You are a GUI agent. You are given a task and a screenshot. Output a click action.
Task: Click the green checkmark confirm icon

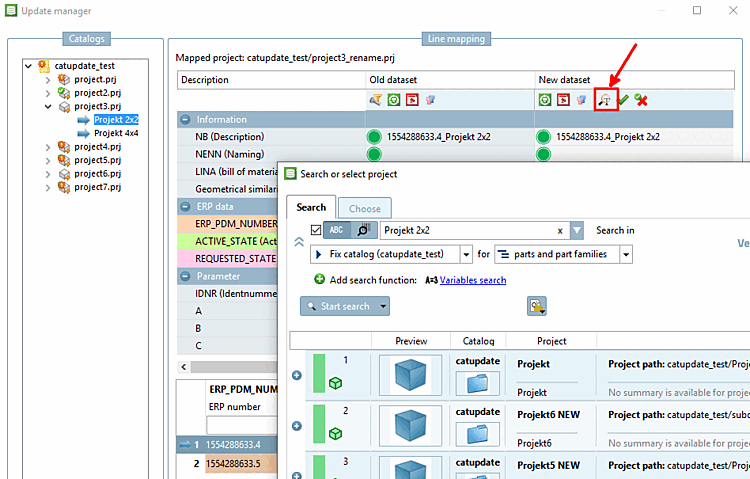coord(623,100)
